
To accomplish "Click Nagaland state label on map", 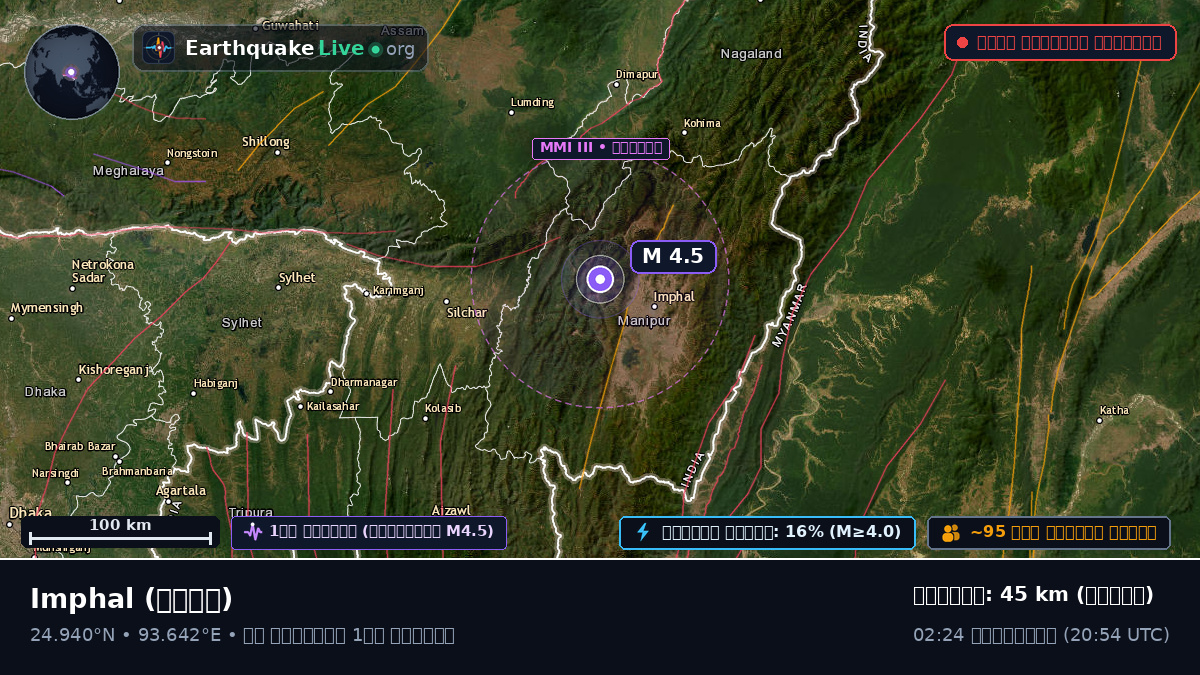I will [x=751, y=54].
